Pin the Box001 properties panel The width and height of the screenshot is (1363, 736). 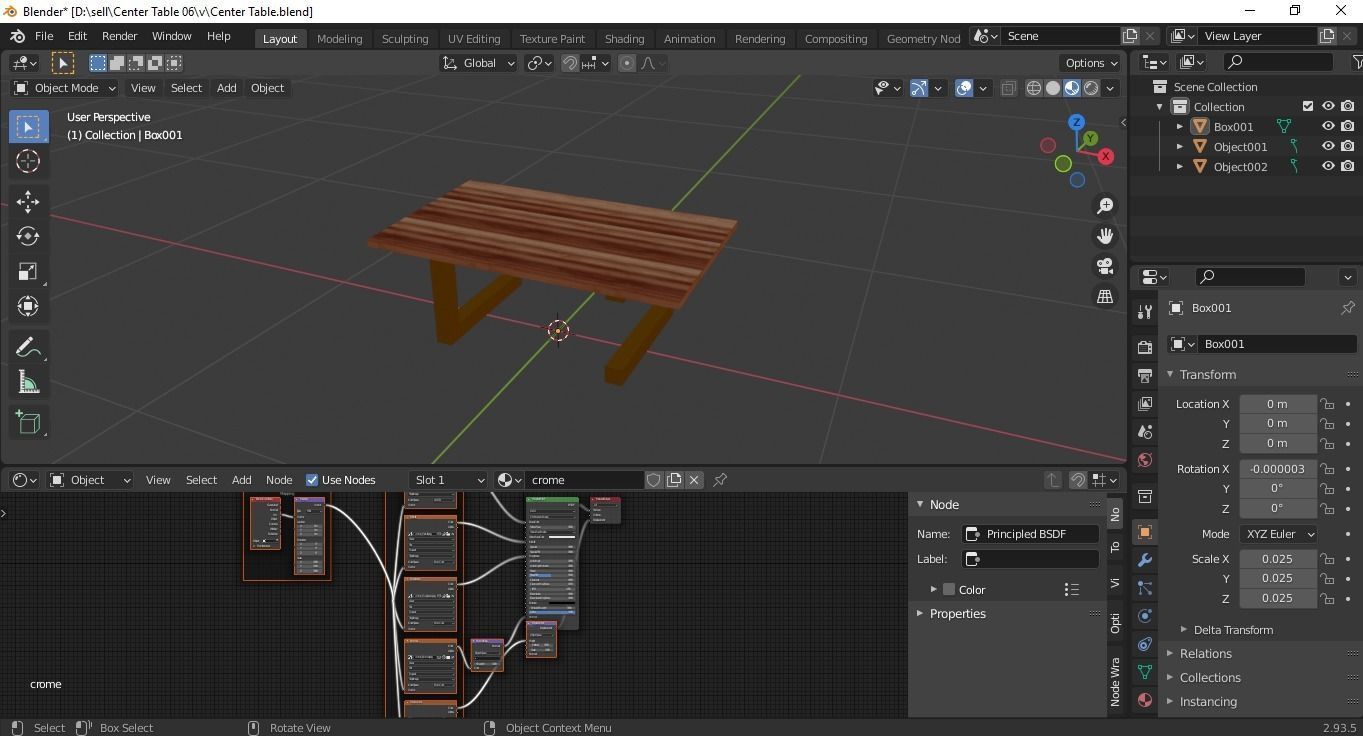click(x=1347, y=308)
